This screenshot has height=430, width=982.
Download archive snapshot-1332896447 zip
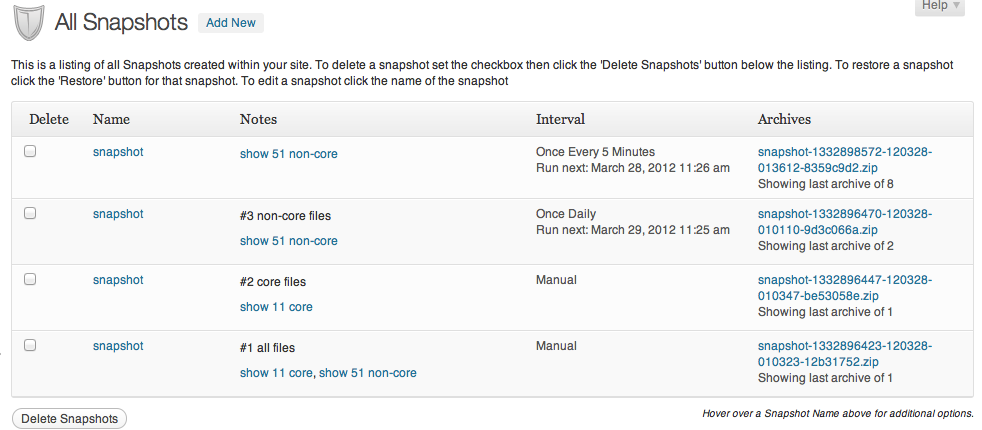coord(845,287)
